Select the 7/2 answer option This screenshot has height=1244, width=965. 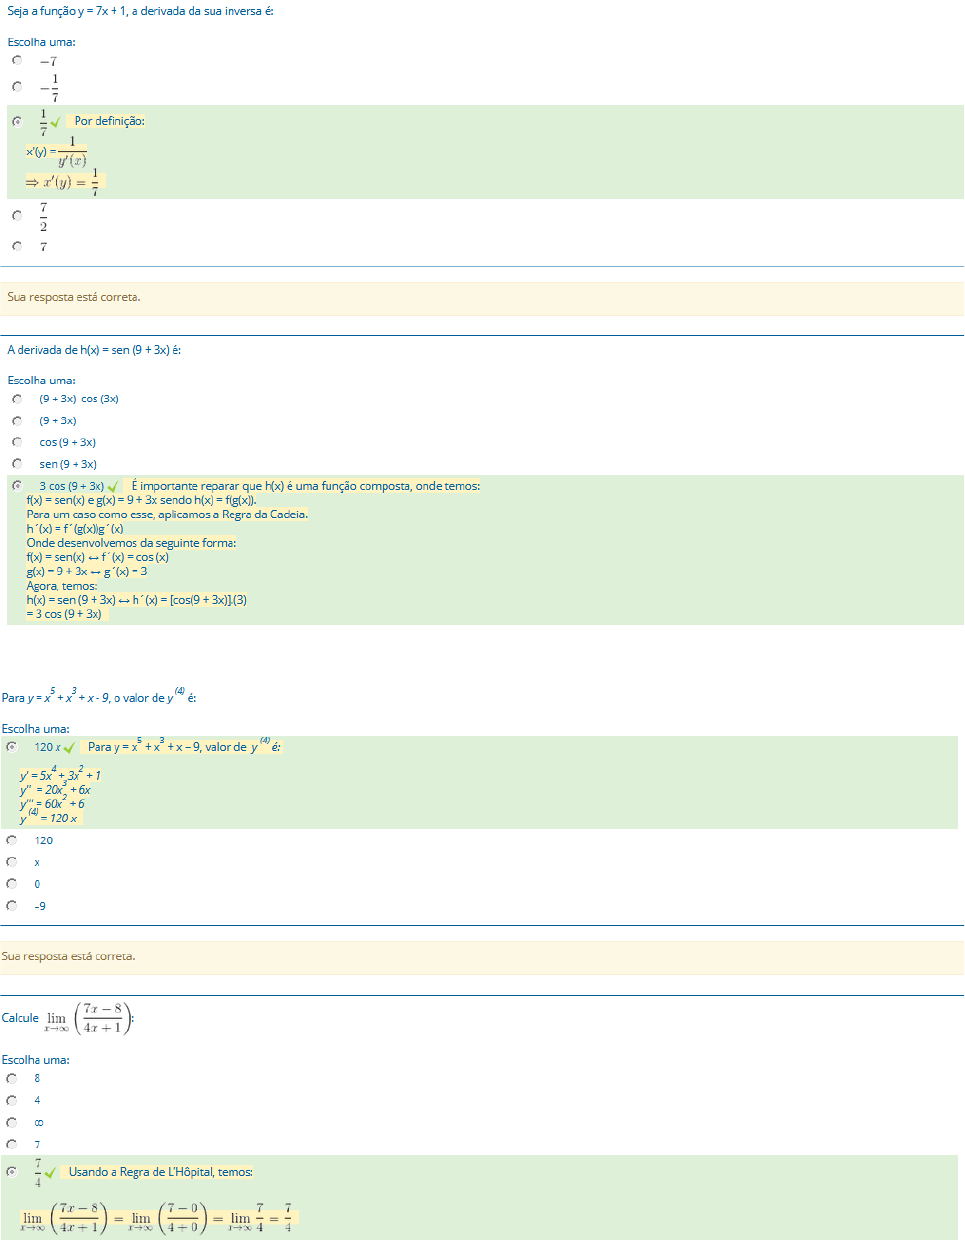click(17, 215)
